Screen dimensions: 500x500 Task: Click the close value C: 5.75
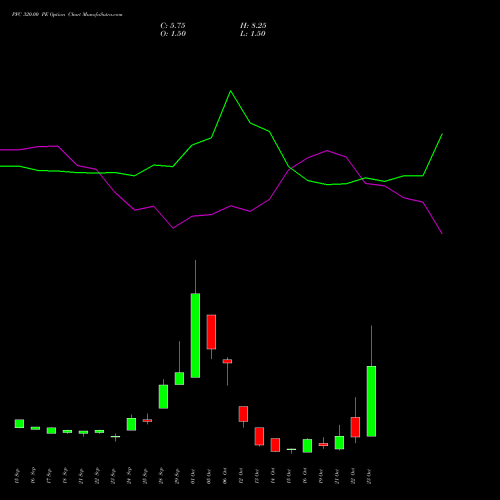[173, 26]
